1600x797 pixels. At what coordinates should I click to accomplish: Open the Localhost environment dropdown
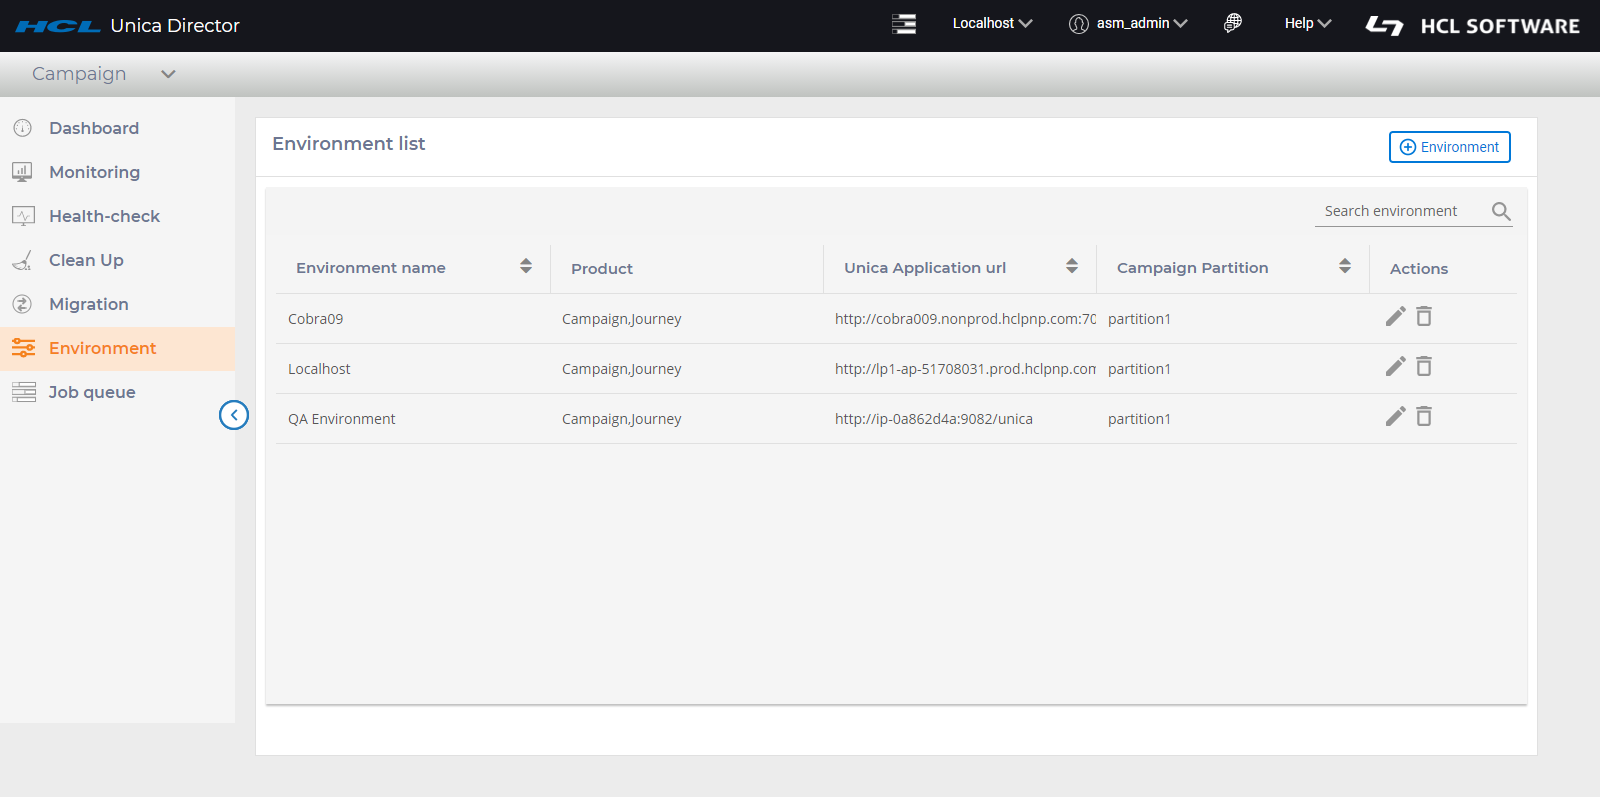(992, 23)
